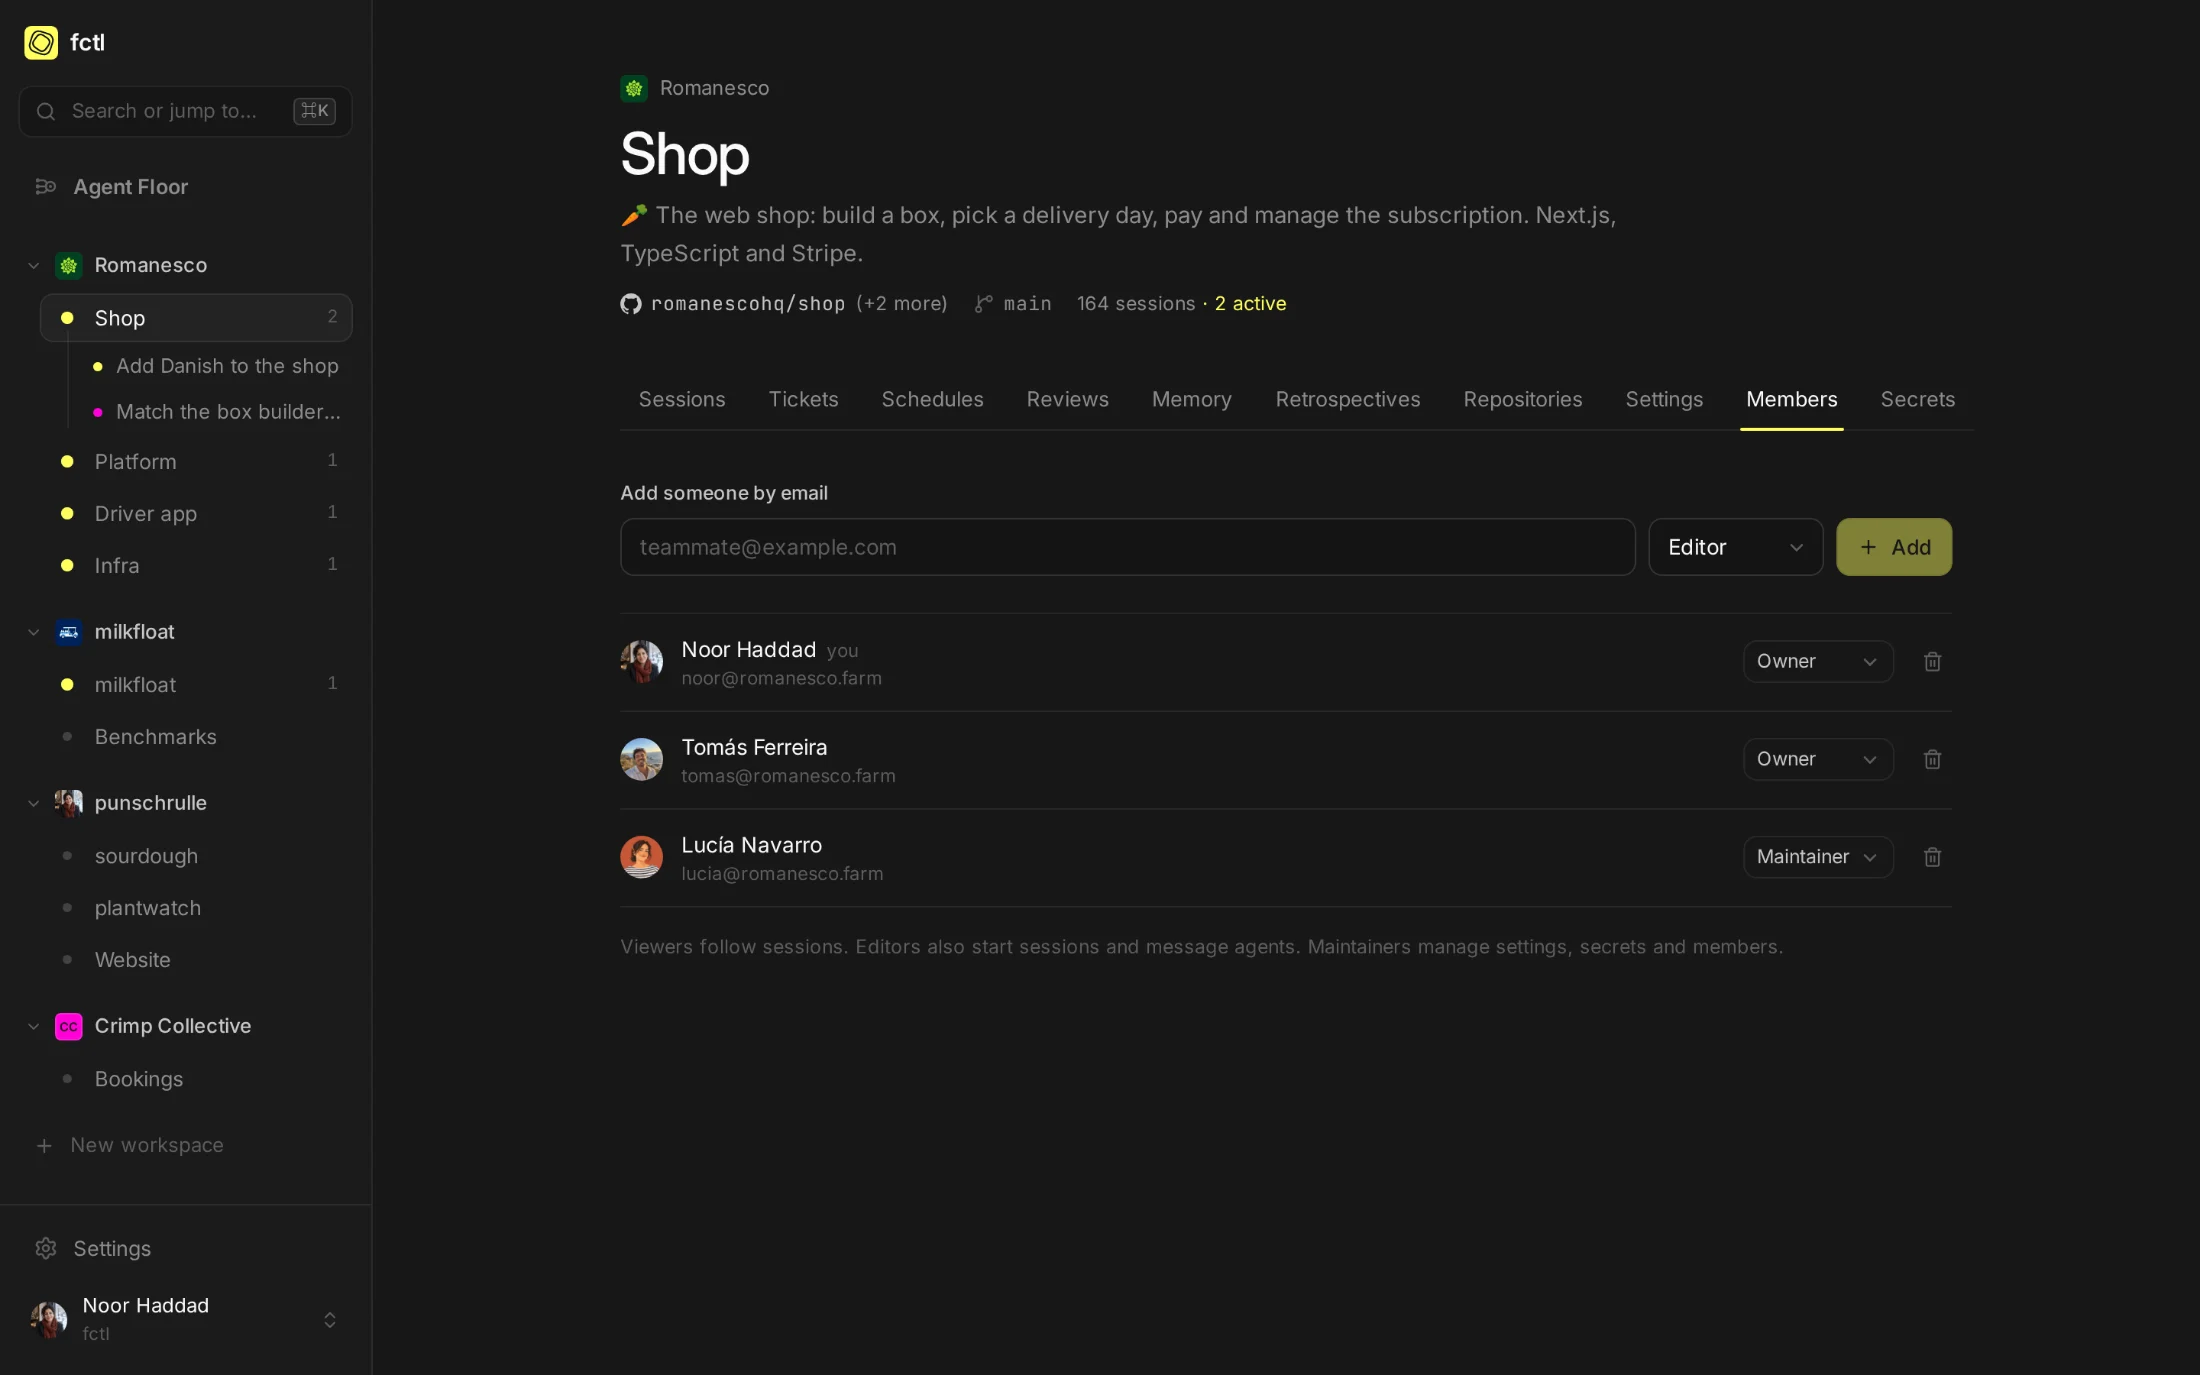Click the plus icon for New workspace
Screen dimensions: 2200x1375
tap(44, 1145)
